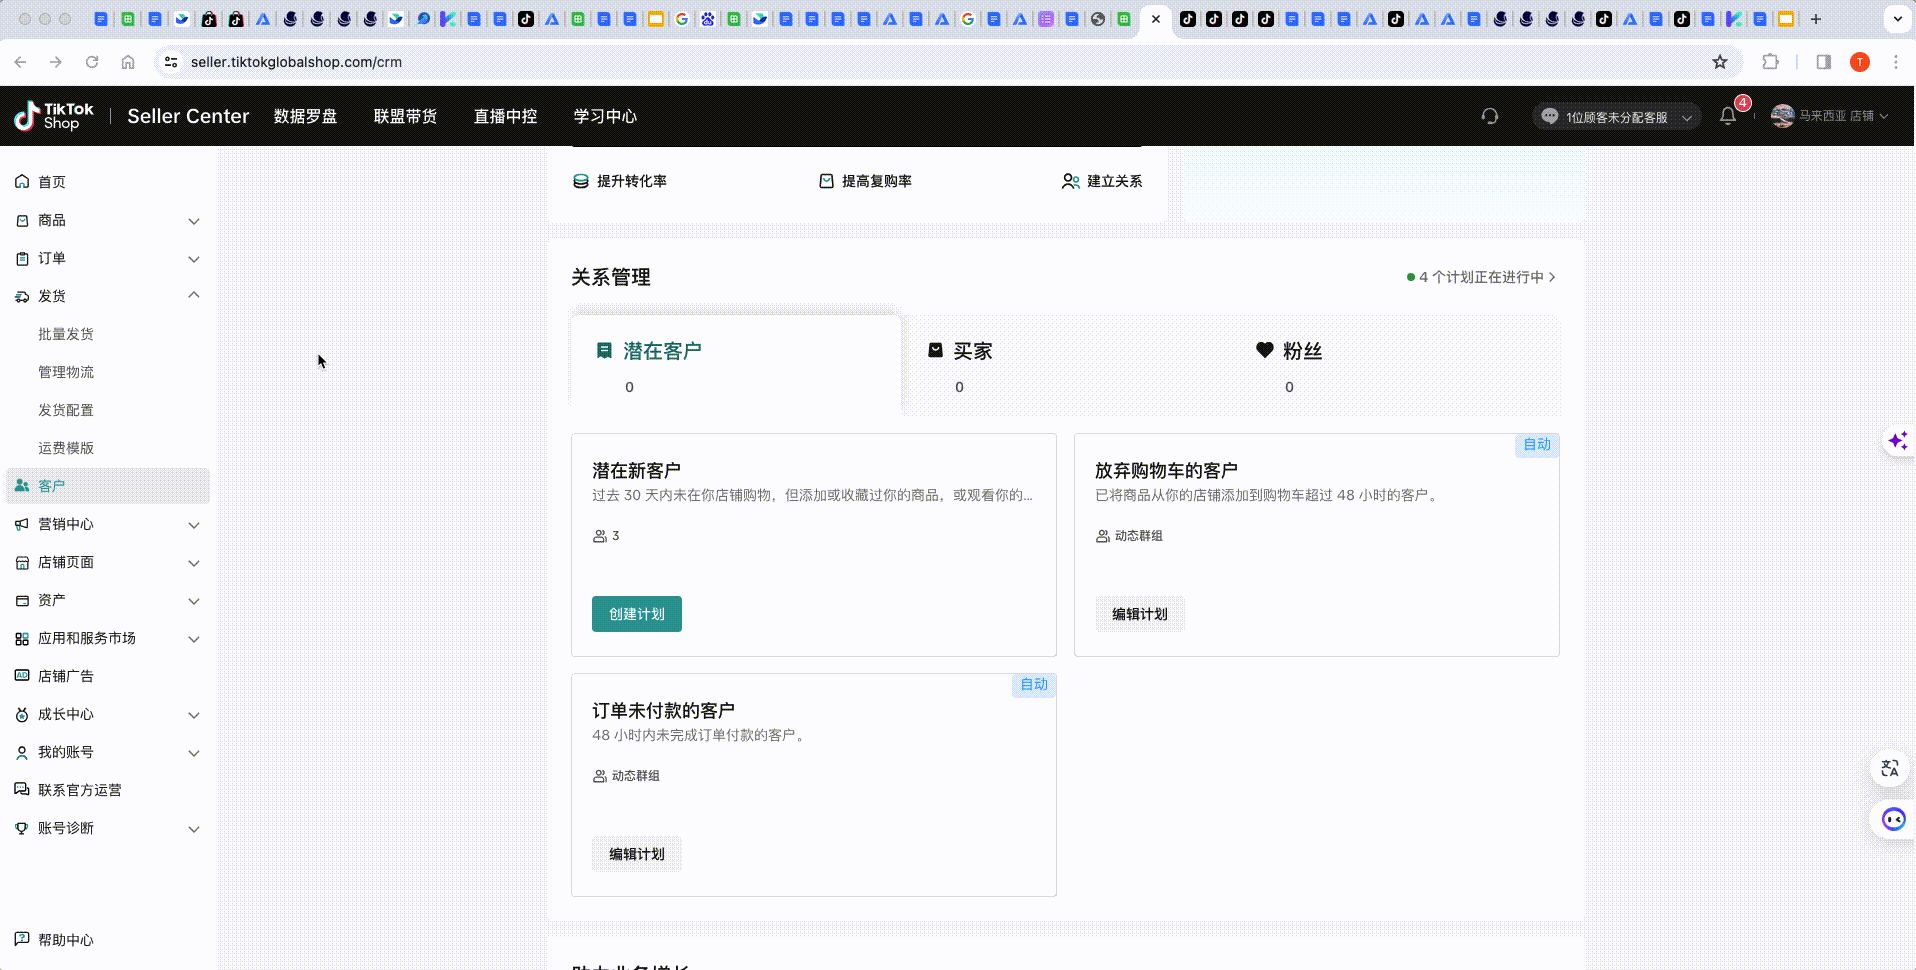Select 店铺广告 in the sidebar
Screen dimensions: 1916x970
pos(67,676)
